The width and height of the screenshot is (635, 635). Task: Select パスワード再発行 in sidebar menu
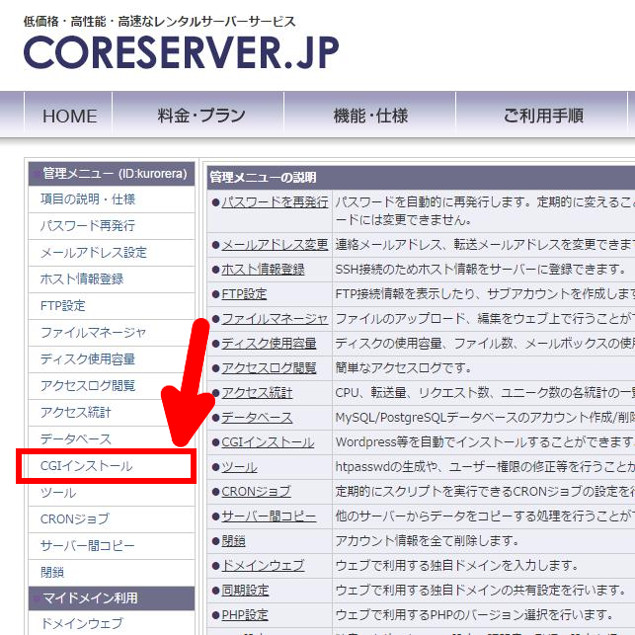[112, 226]
